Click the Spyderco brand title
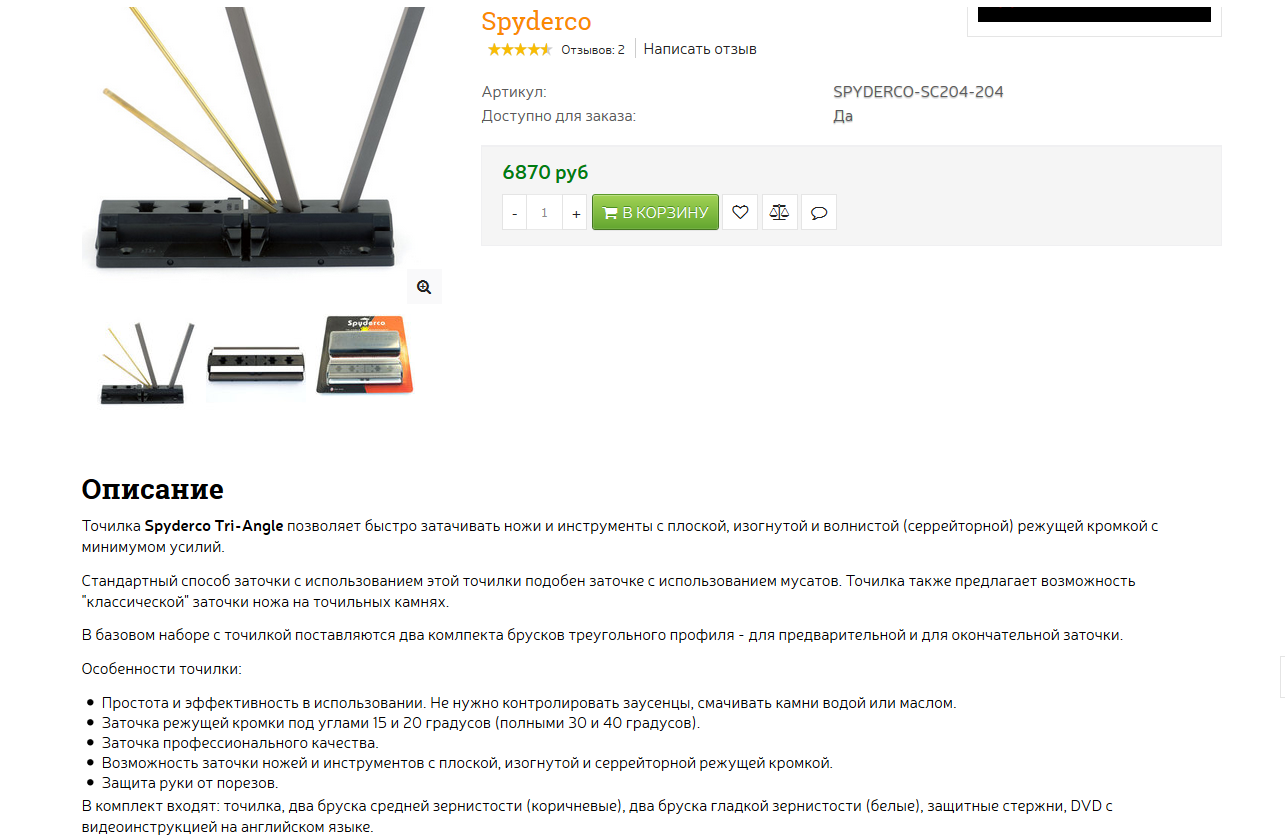The width and height of the screenshot is (1285, 839). click(x=536, y=21)
